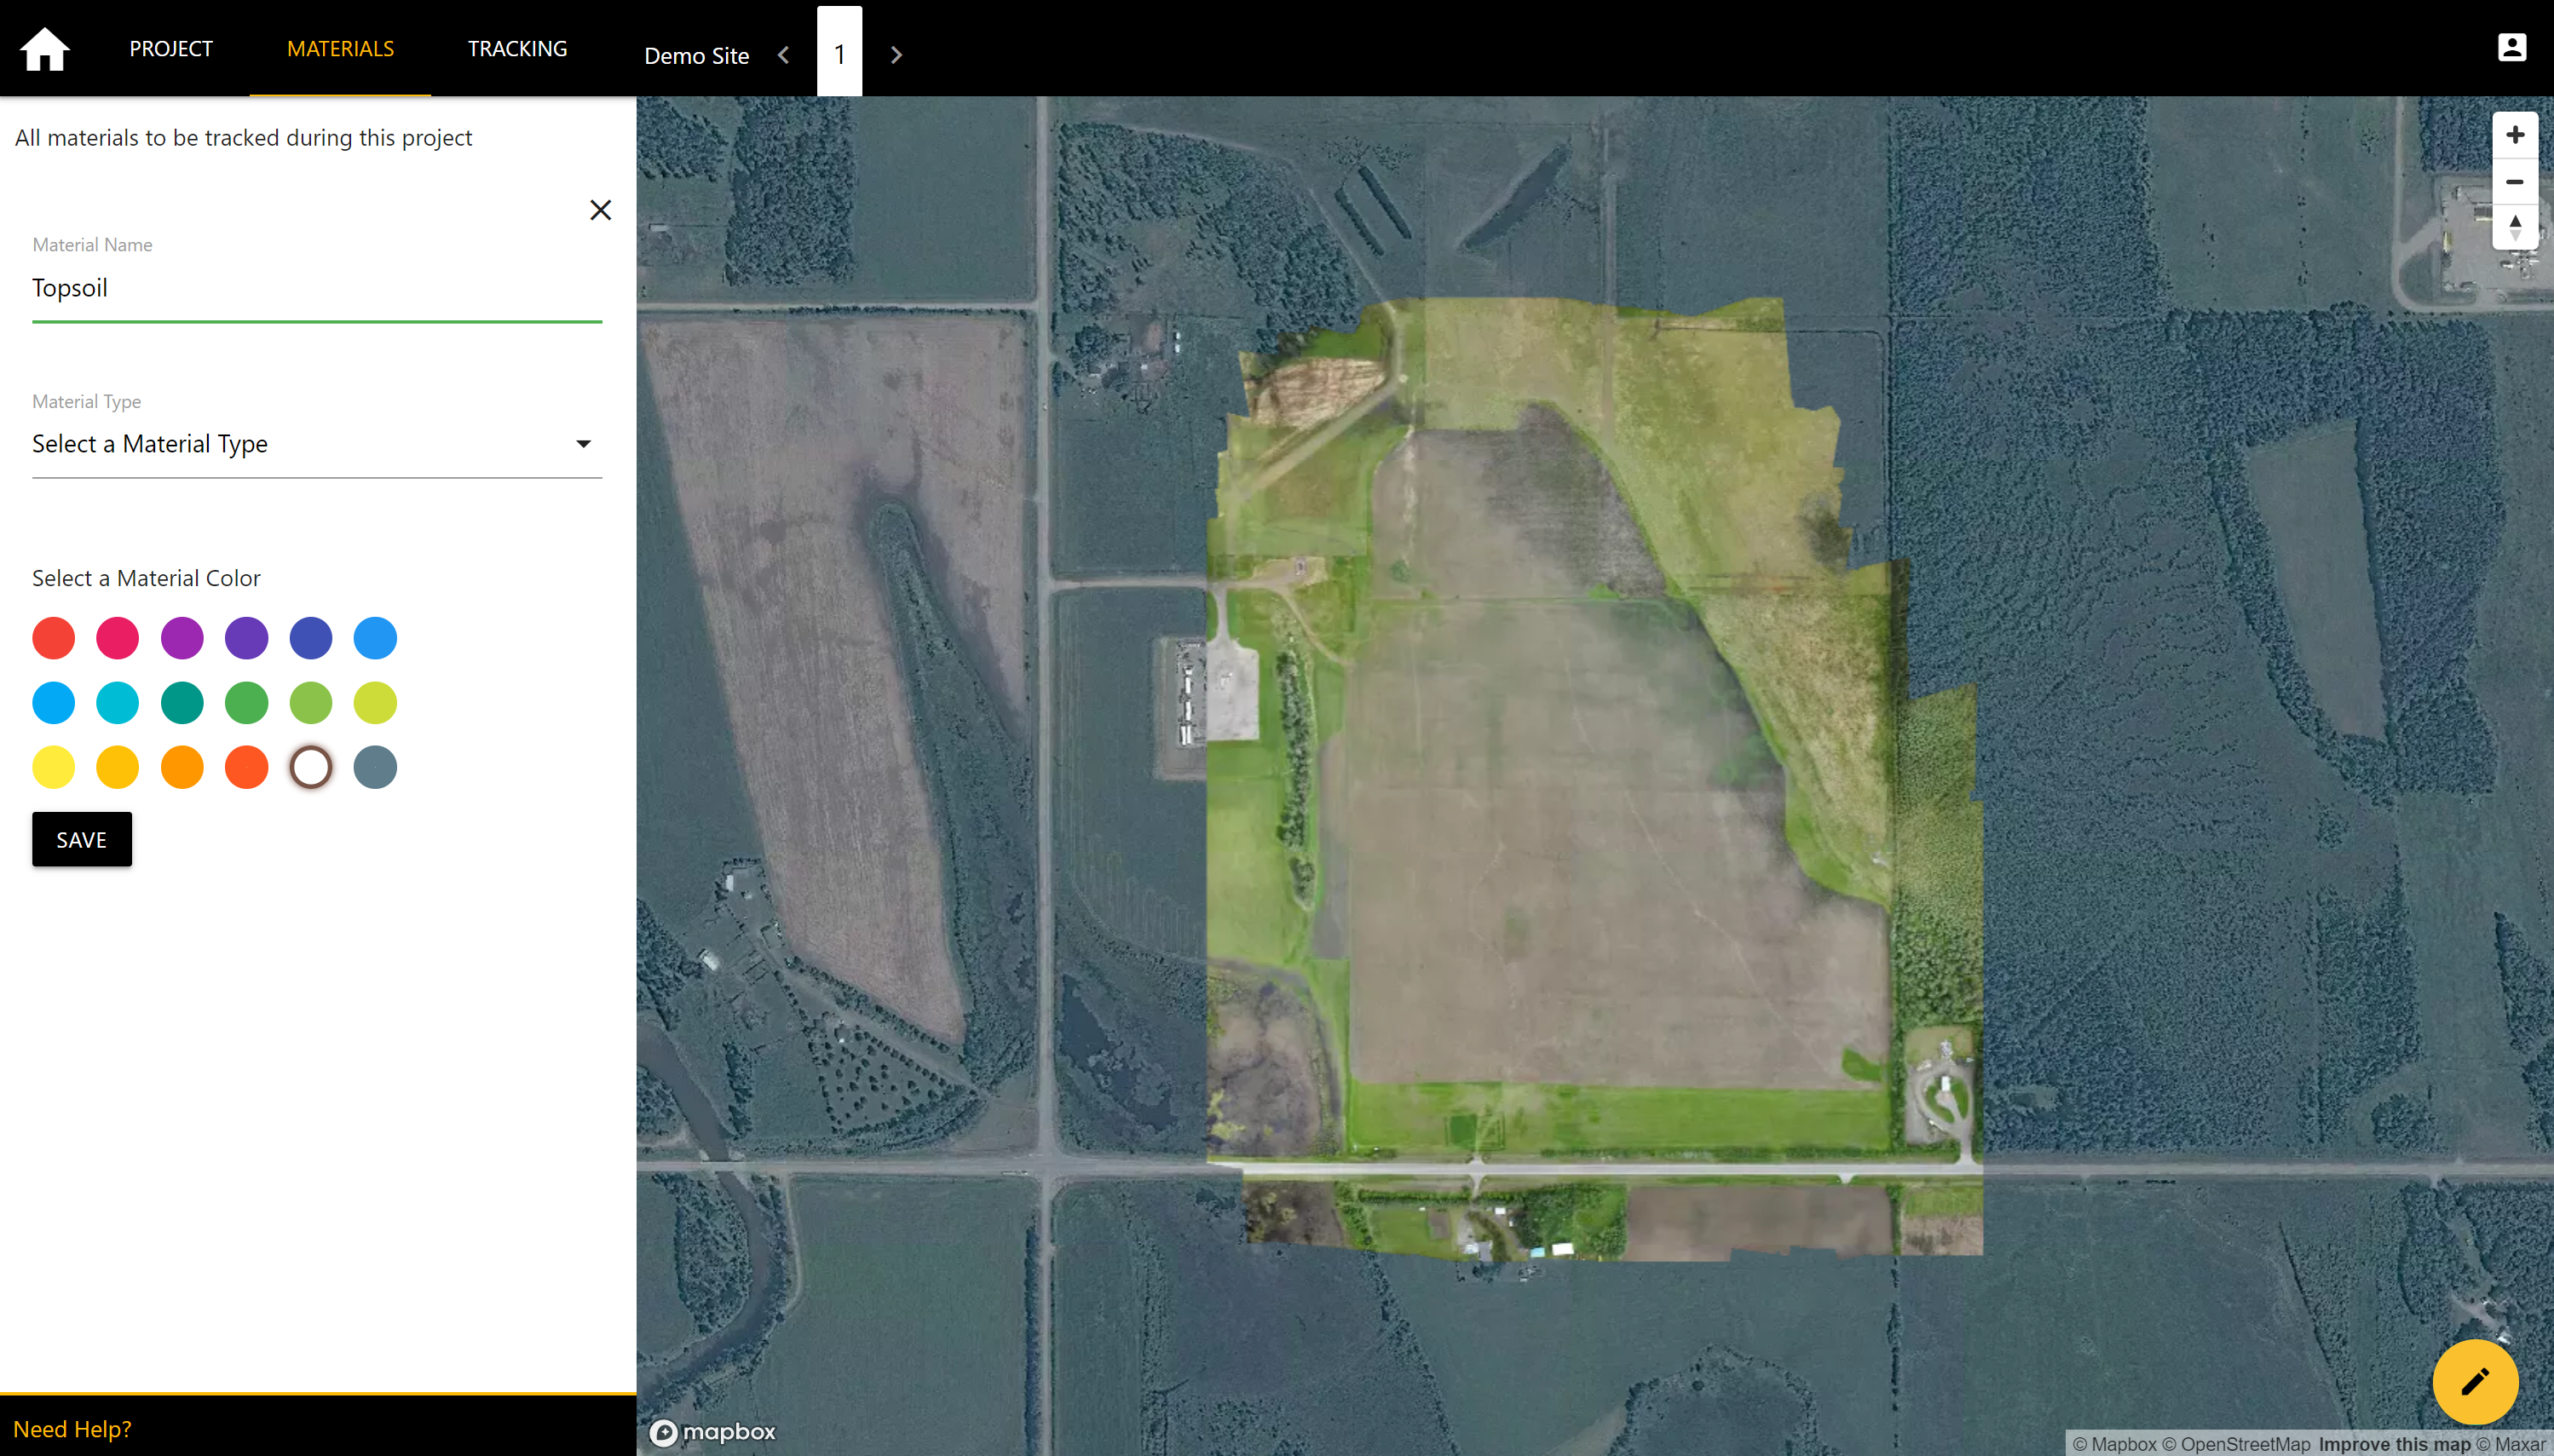Open the user account icon
The height and width of the screenshot is (1456, 2554).
click(x=2511, y=47)
